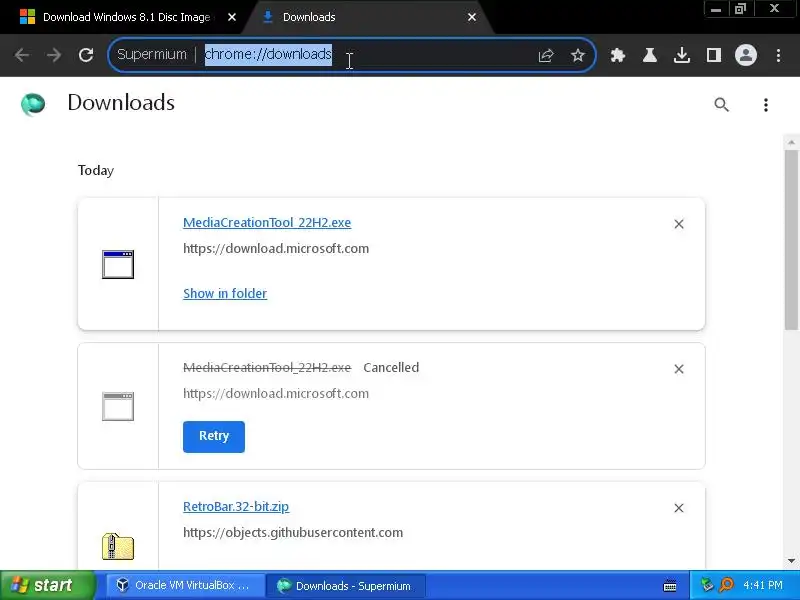Open RetroBar.32-bit.zip file link

(x=236, y=507)
